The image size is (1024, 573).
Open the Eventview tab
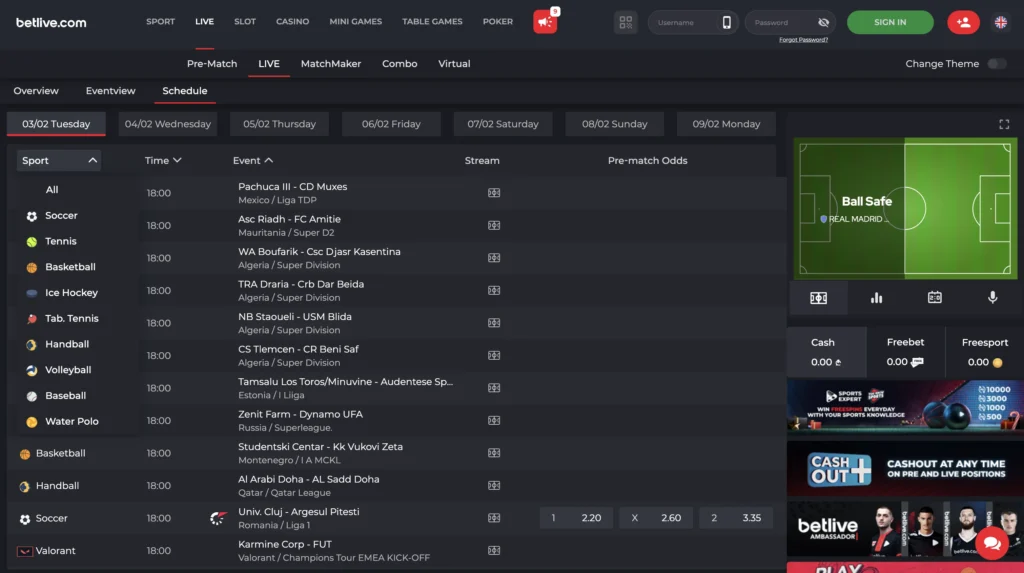pyautogui.click(x=110, y=91)
